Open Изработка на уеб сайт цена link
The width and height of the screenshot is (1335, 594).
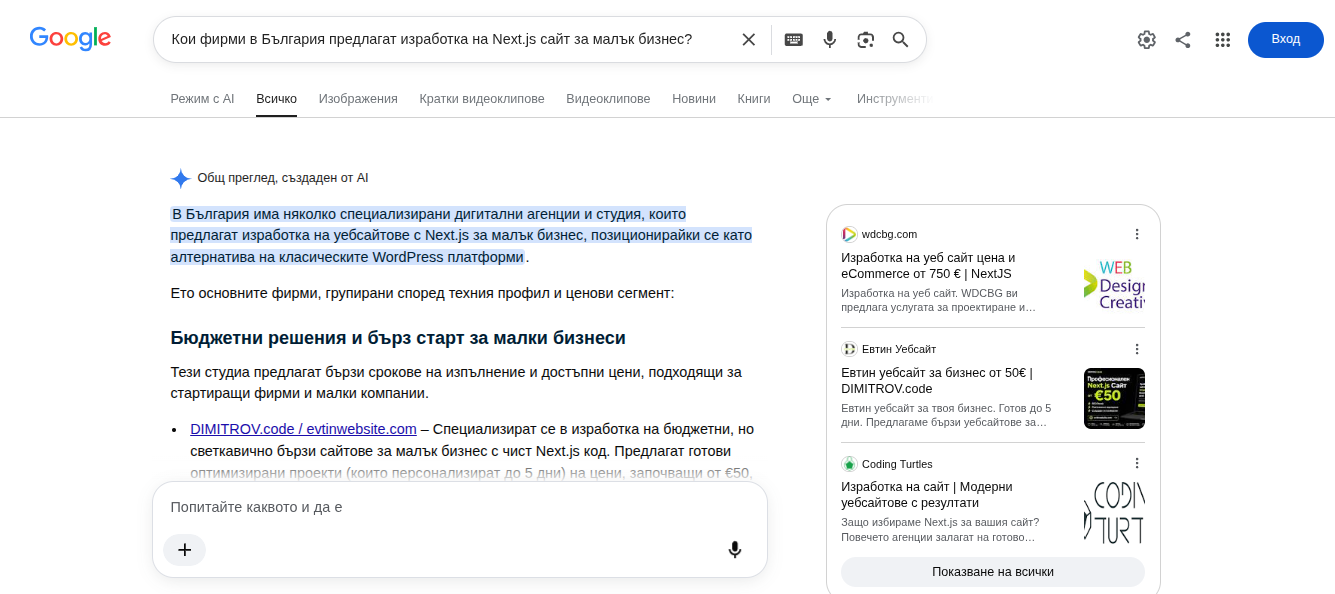click(928, 265)
